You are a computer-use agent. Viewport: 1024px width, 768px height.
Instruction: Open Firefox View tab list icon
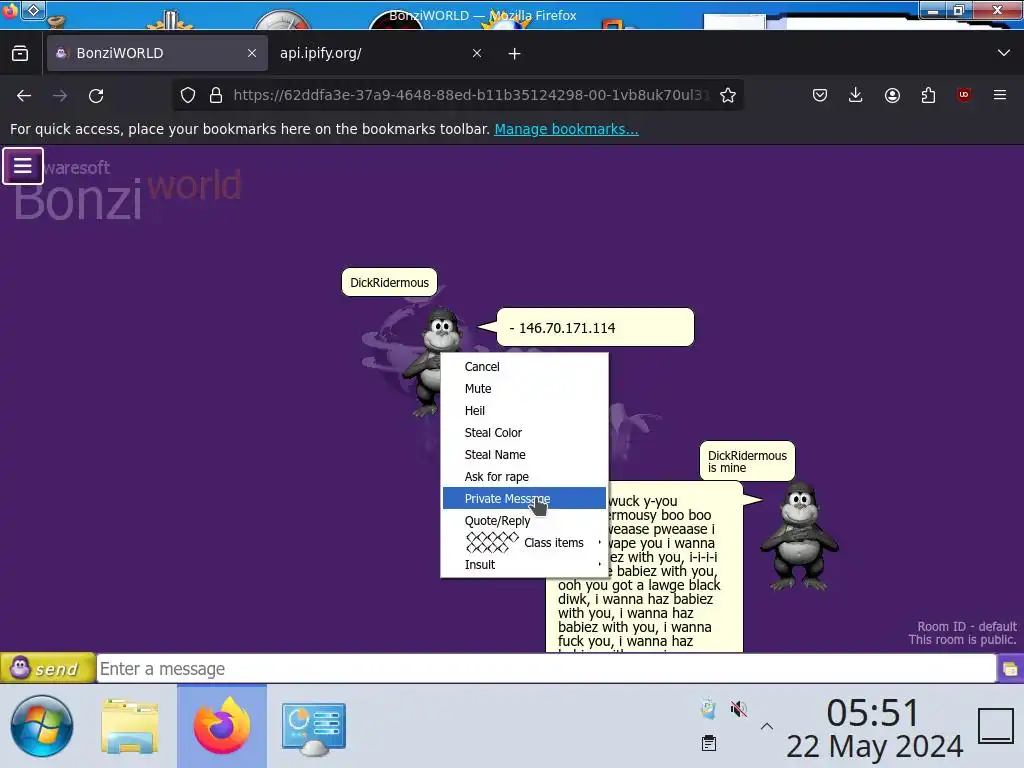(20, 53)
